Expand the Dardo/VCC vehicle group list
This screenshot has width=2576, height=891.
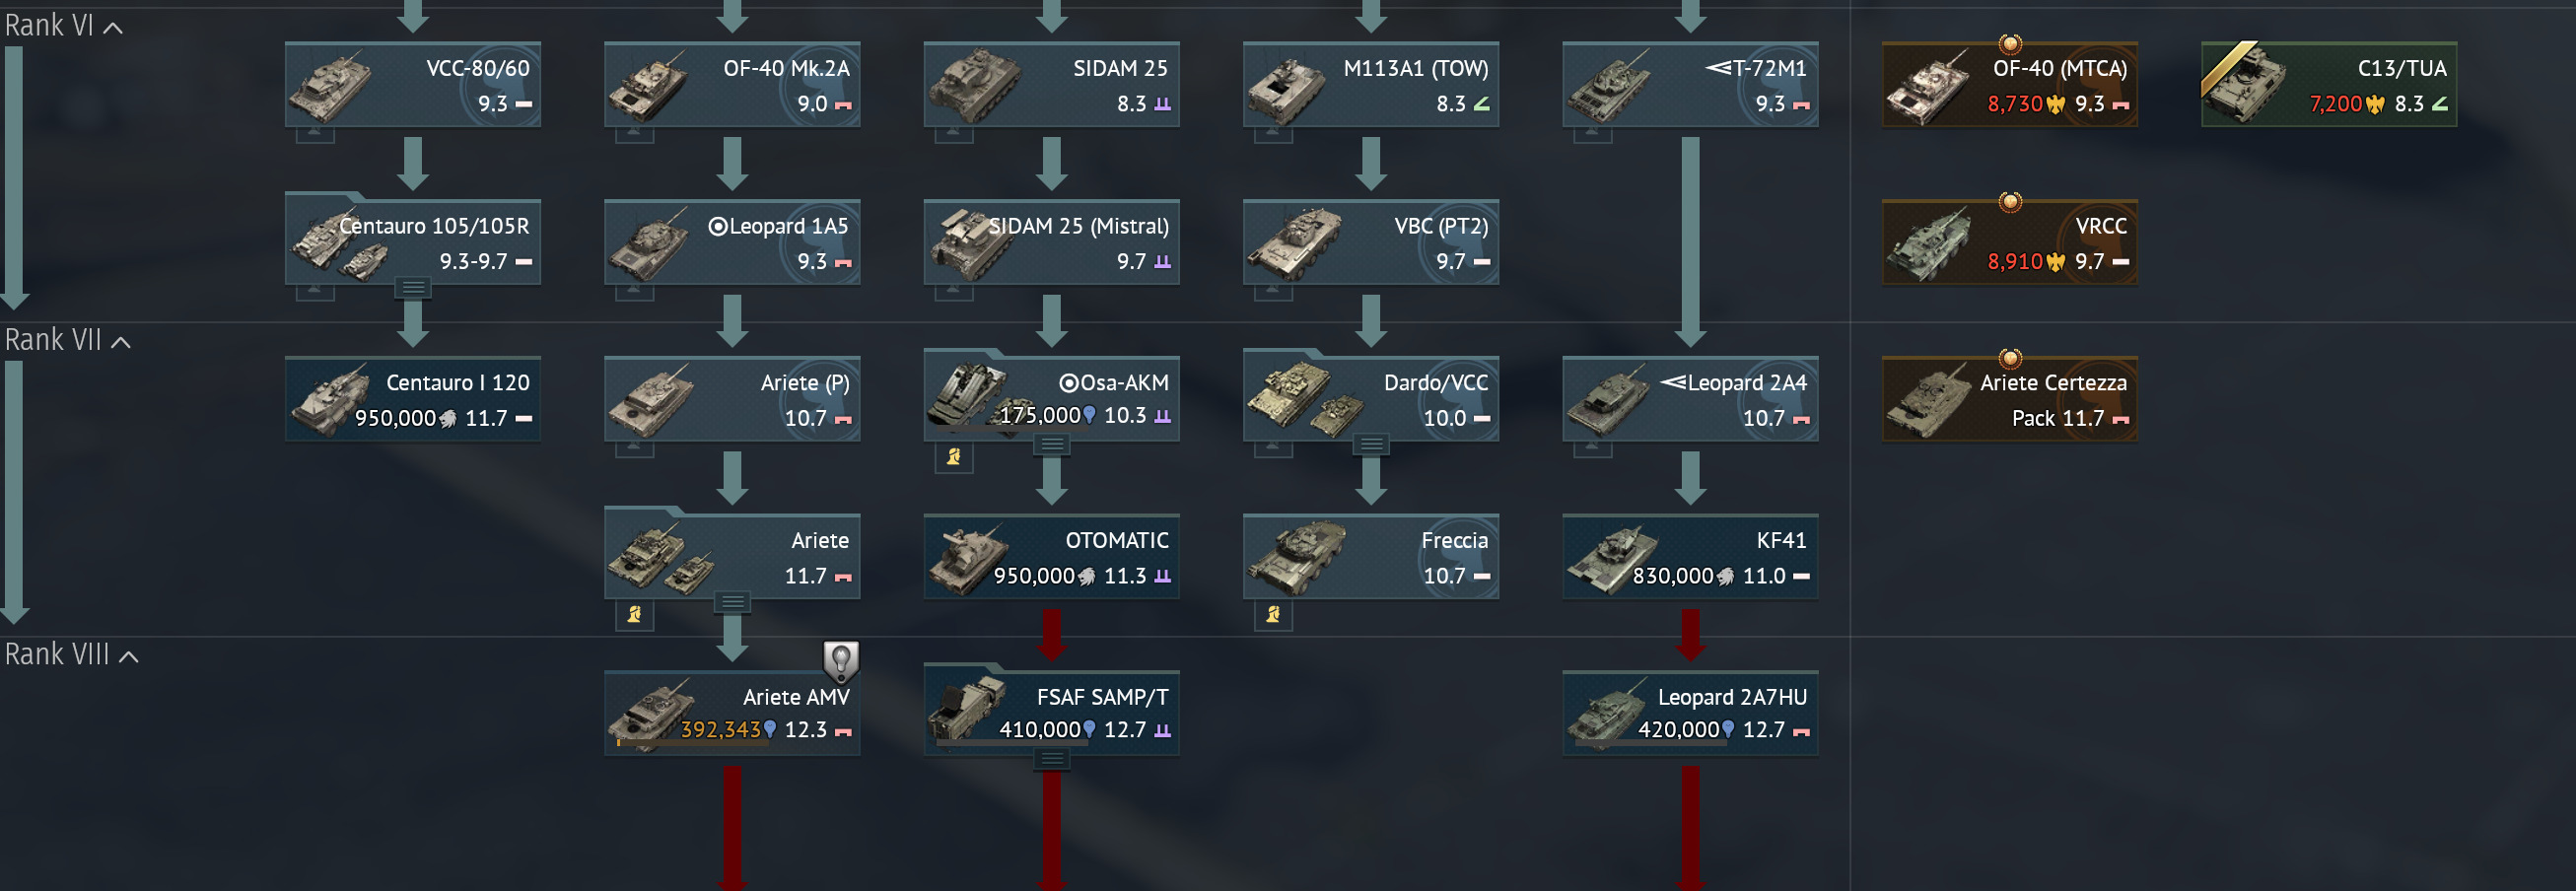pyautogui.click(x=1371, y=444)
